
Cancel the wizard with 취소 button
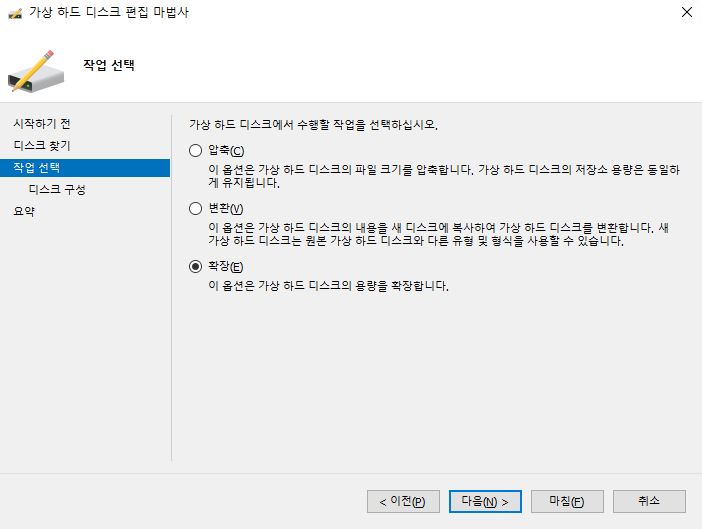649,501
